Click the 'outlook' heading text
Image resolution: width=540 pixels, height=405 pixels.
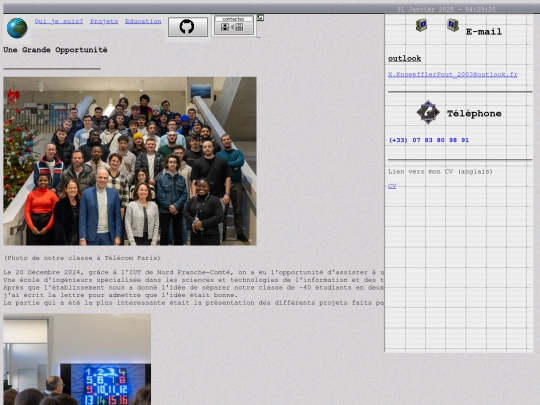tap(404, 59)
